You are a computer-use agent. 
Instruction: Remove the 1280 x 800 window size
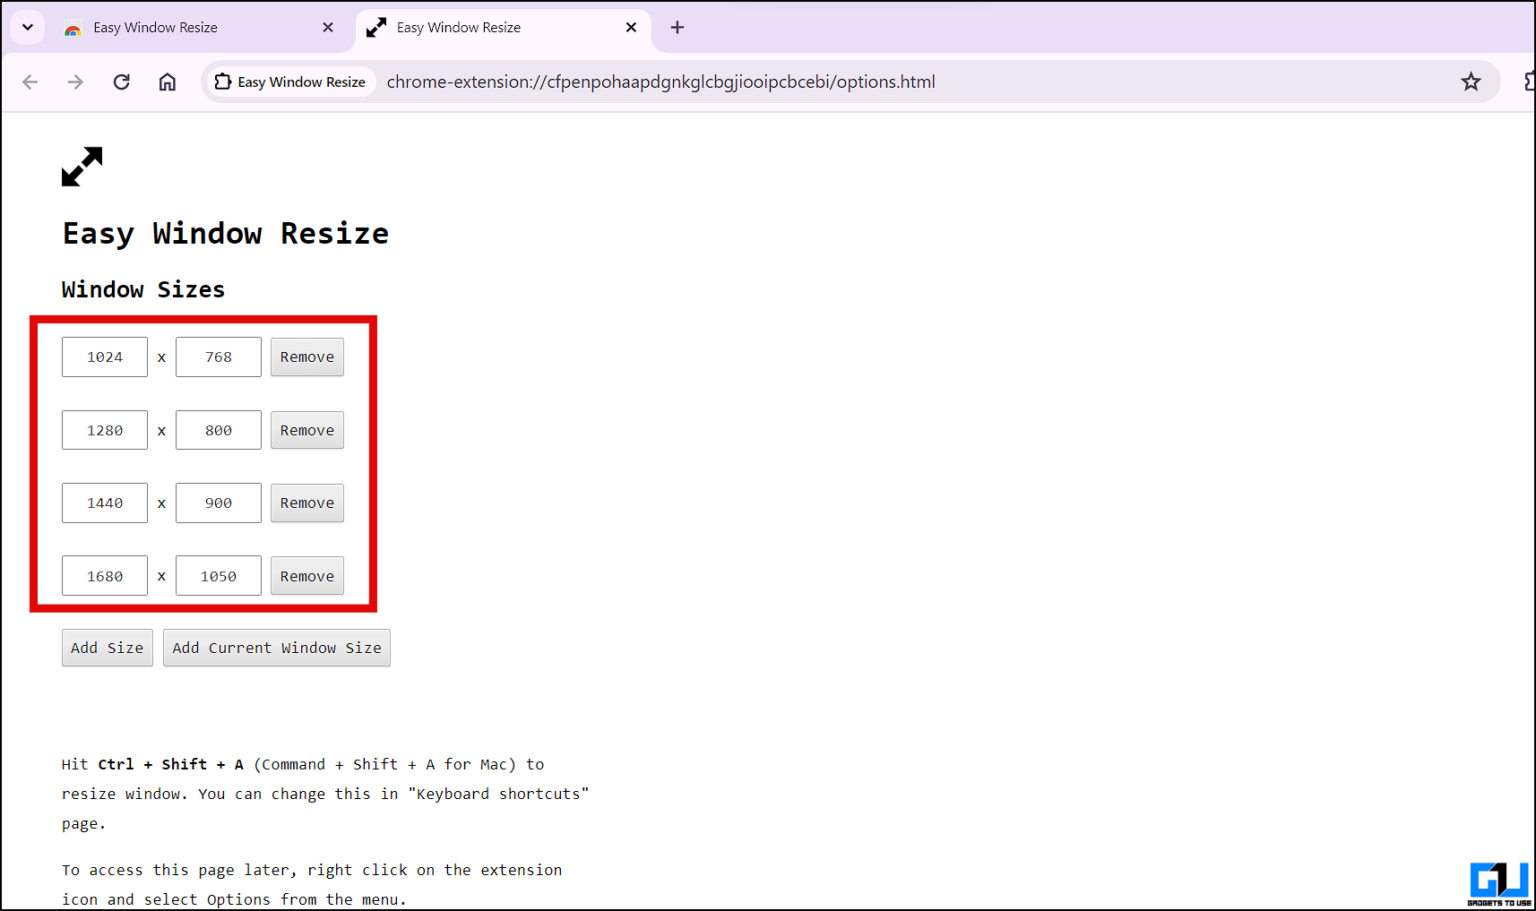(307, 430)
